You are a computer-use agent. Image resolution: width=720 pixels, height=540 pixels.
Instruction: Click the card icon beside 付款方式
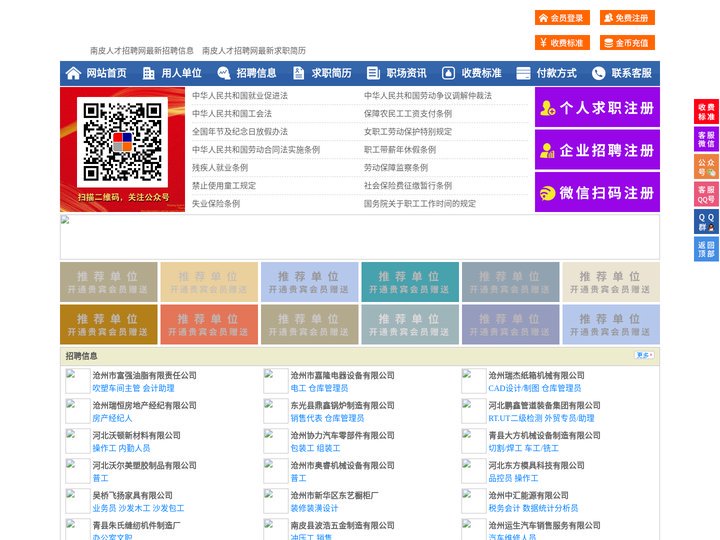pos(523,73)
